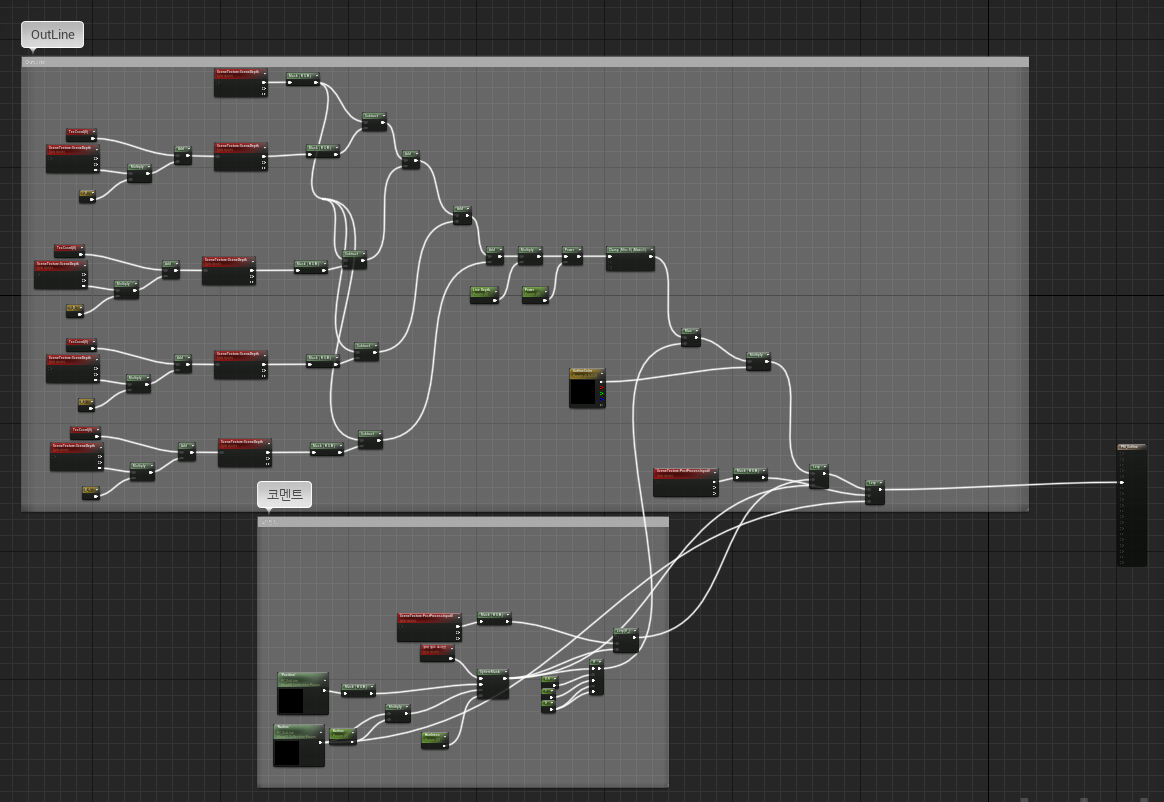Select the Multiply node inside 코멘트 box
Image resolution: width=1164 pixels, height=802 pixels.
[398, 713]
